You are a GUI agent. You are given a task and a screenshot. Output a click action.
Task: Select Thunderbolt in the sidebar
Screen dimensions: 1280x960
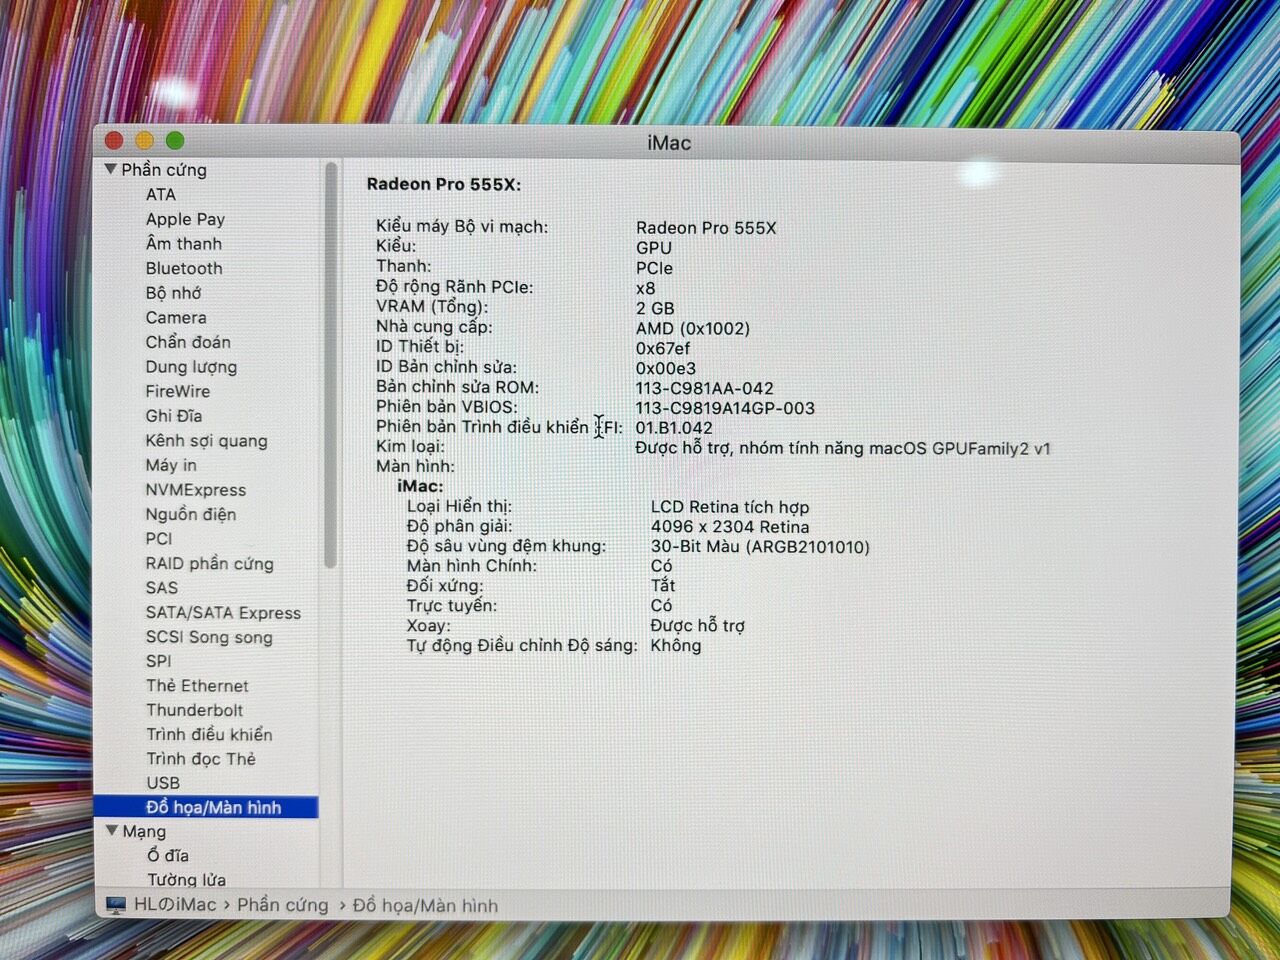click(195, 710)
